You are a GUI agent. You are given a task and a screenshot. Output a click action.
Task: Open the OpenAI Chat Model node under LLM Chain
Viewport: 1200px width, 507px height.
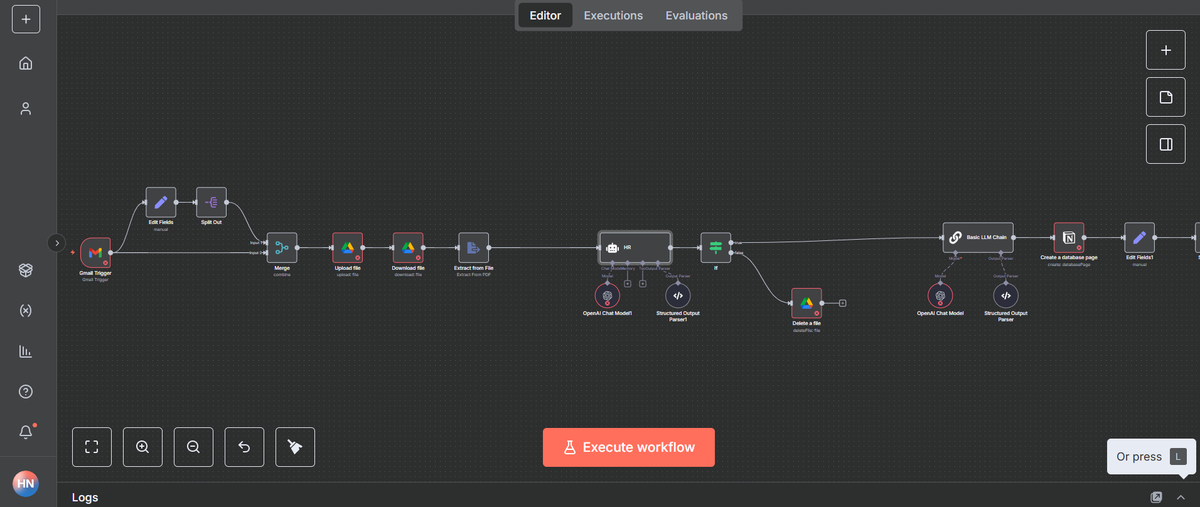click(x=940, y=295)
